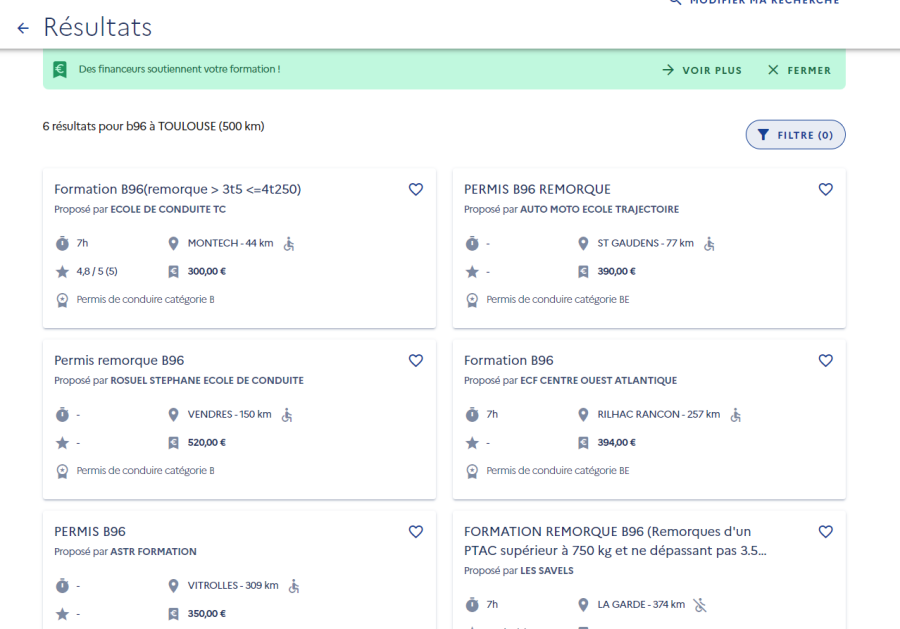The height and width of the screenshot is (629, 900).
Task: Click 'Permis de conduire catégorie B' under VENDRES
Action: pos(145,471)
